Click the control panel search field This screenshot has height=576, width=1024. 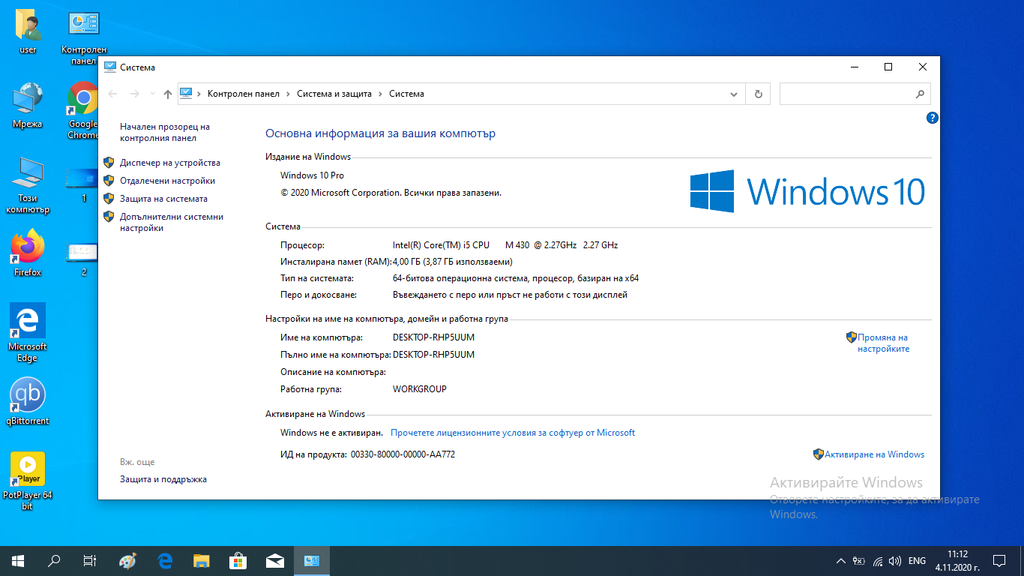coord(846,94)
